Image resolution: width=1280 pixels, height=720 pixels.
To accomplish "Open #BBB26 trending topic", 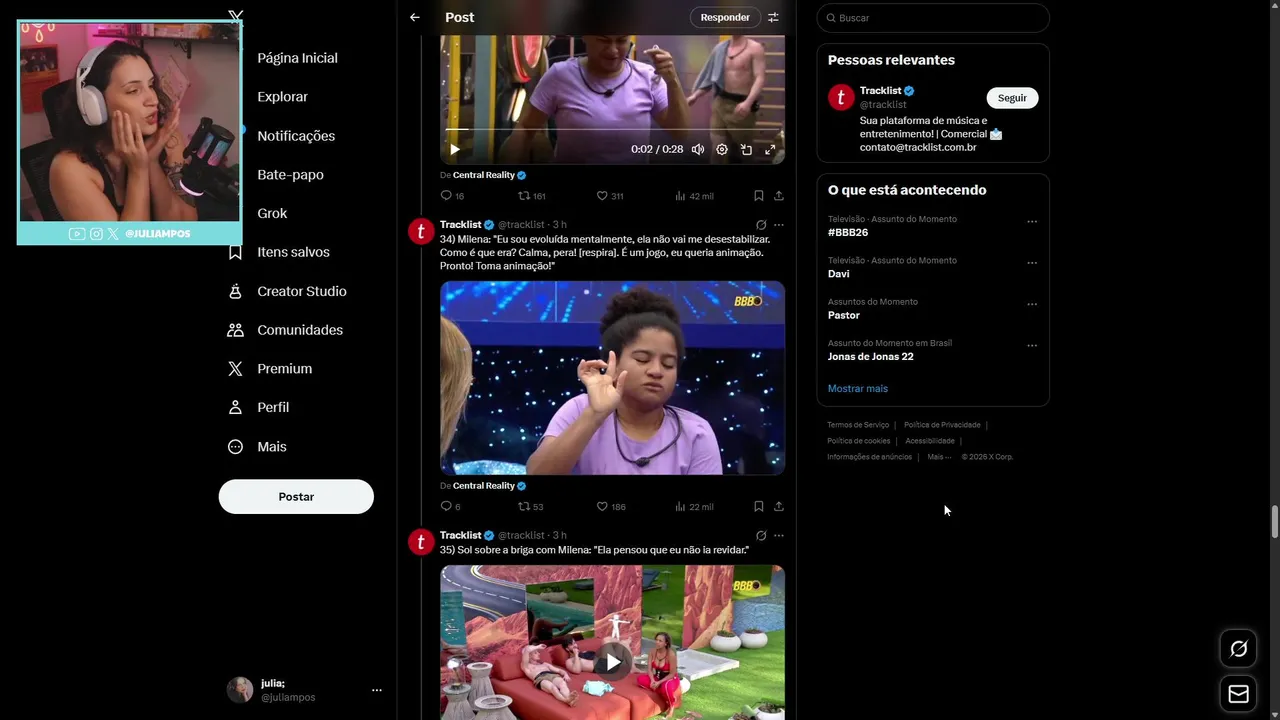I will point(848,232).
